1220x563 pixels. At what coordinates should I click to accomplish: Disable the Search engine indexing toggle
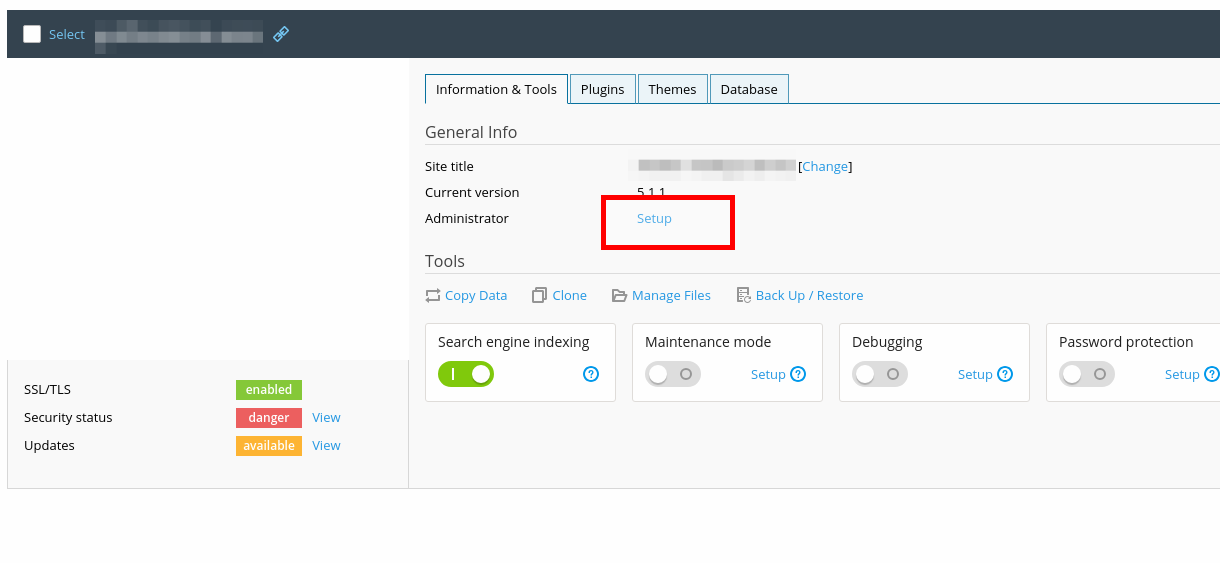click(466, 374)
